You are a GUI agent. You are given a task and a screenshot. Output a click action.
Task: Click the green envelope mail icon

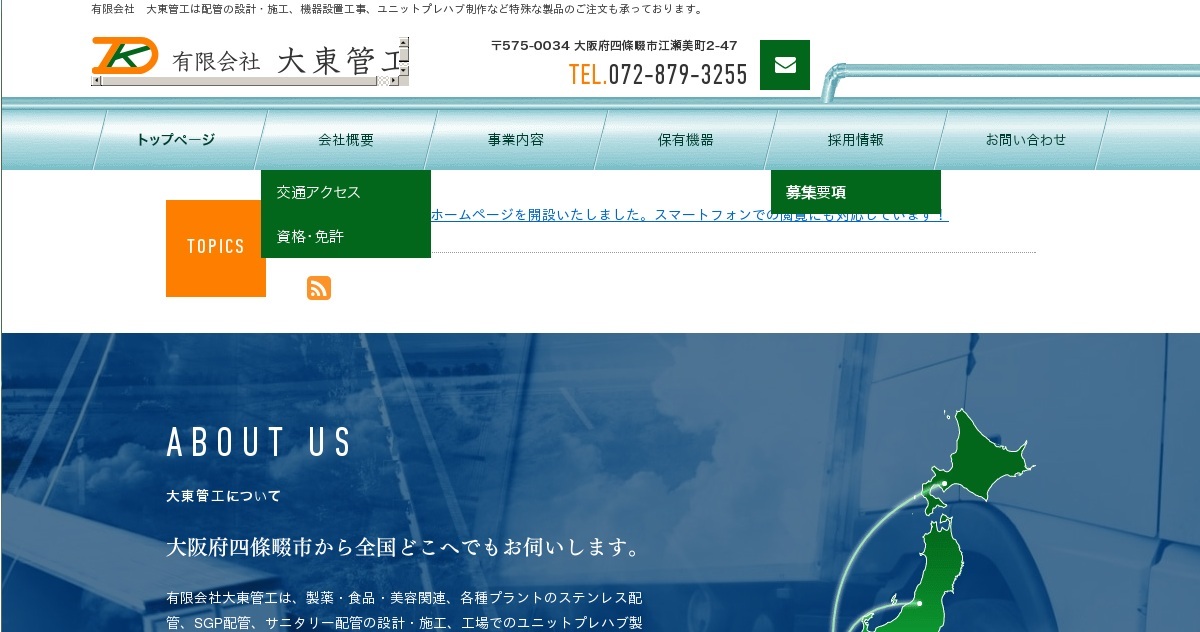pos(785,65)
